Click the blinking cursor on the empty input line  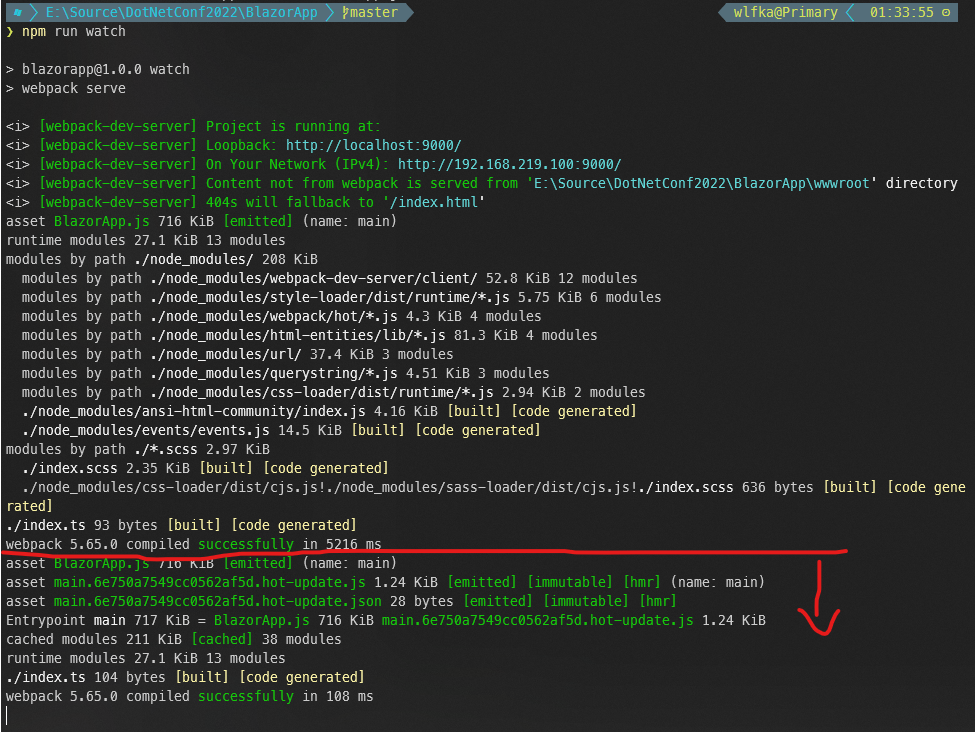point(6,715)
